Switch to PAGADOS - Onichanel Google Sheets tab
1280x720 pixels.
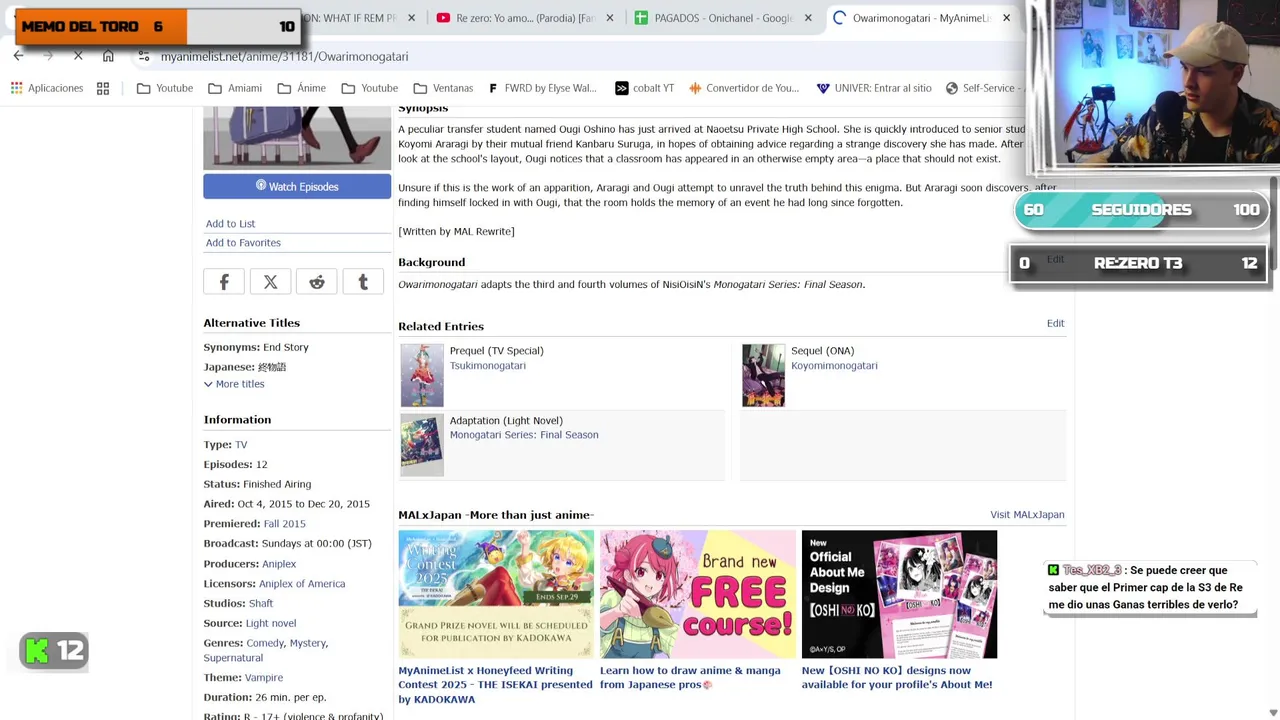pos(725,18)
